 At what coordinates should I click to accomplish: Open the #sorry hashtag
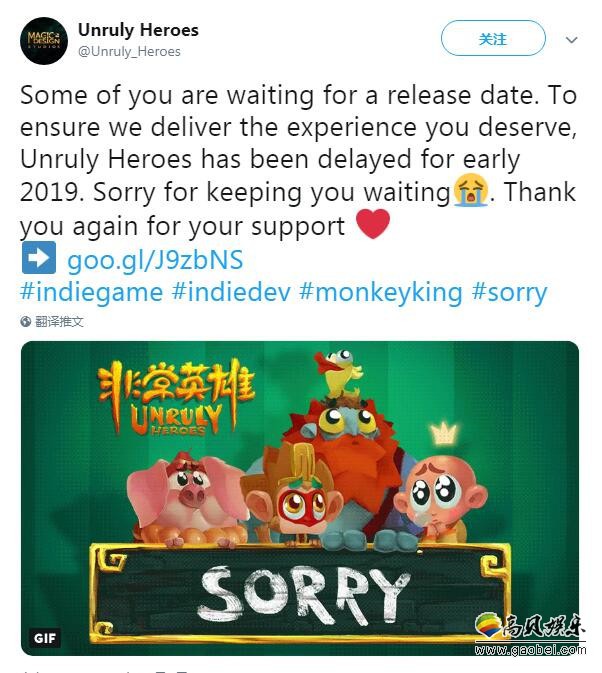509,292
